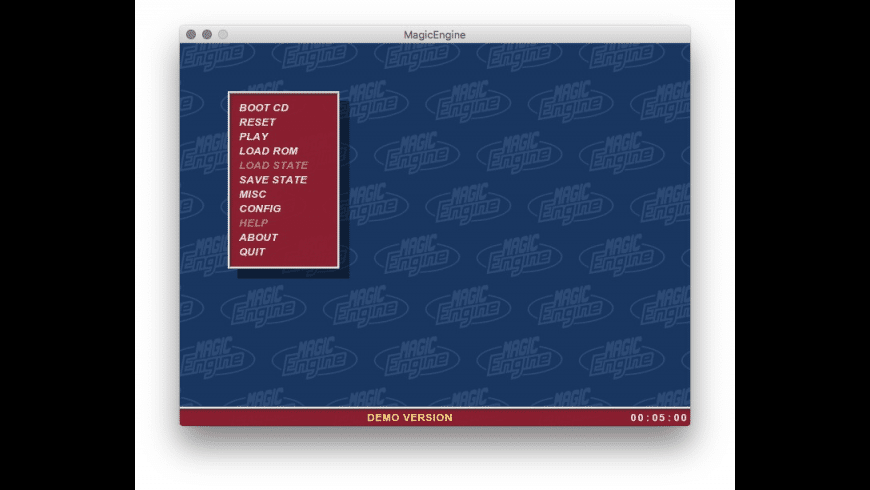Open the LOAD ROM option
This screenshot has width=870, height=490.
(269, 151)
